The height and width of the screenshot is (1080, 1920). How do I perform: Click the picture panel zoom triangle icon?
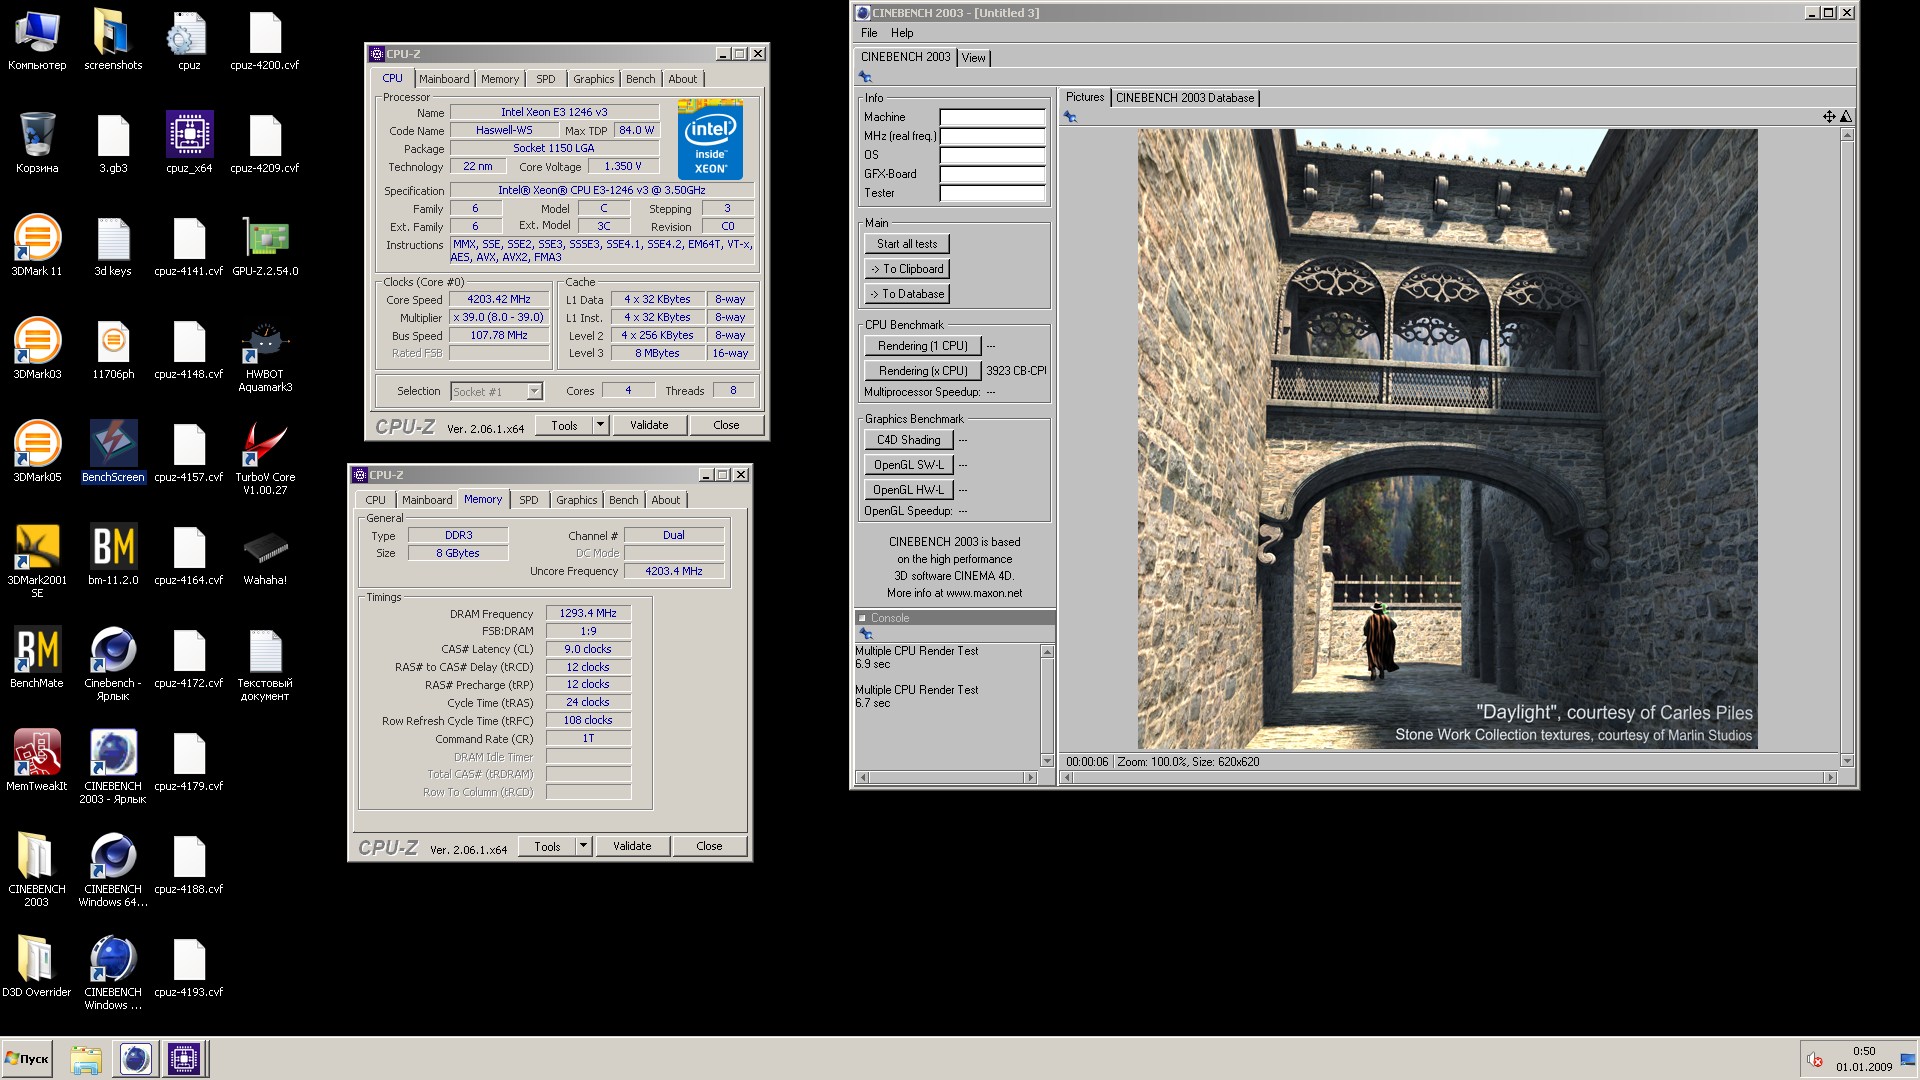click(x=1846, y=117)
